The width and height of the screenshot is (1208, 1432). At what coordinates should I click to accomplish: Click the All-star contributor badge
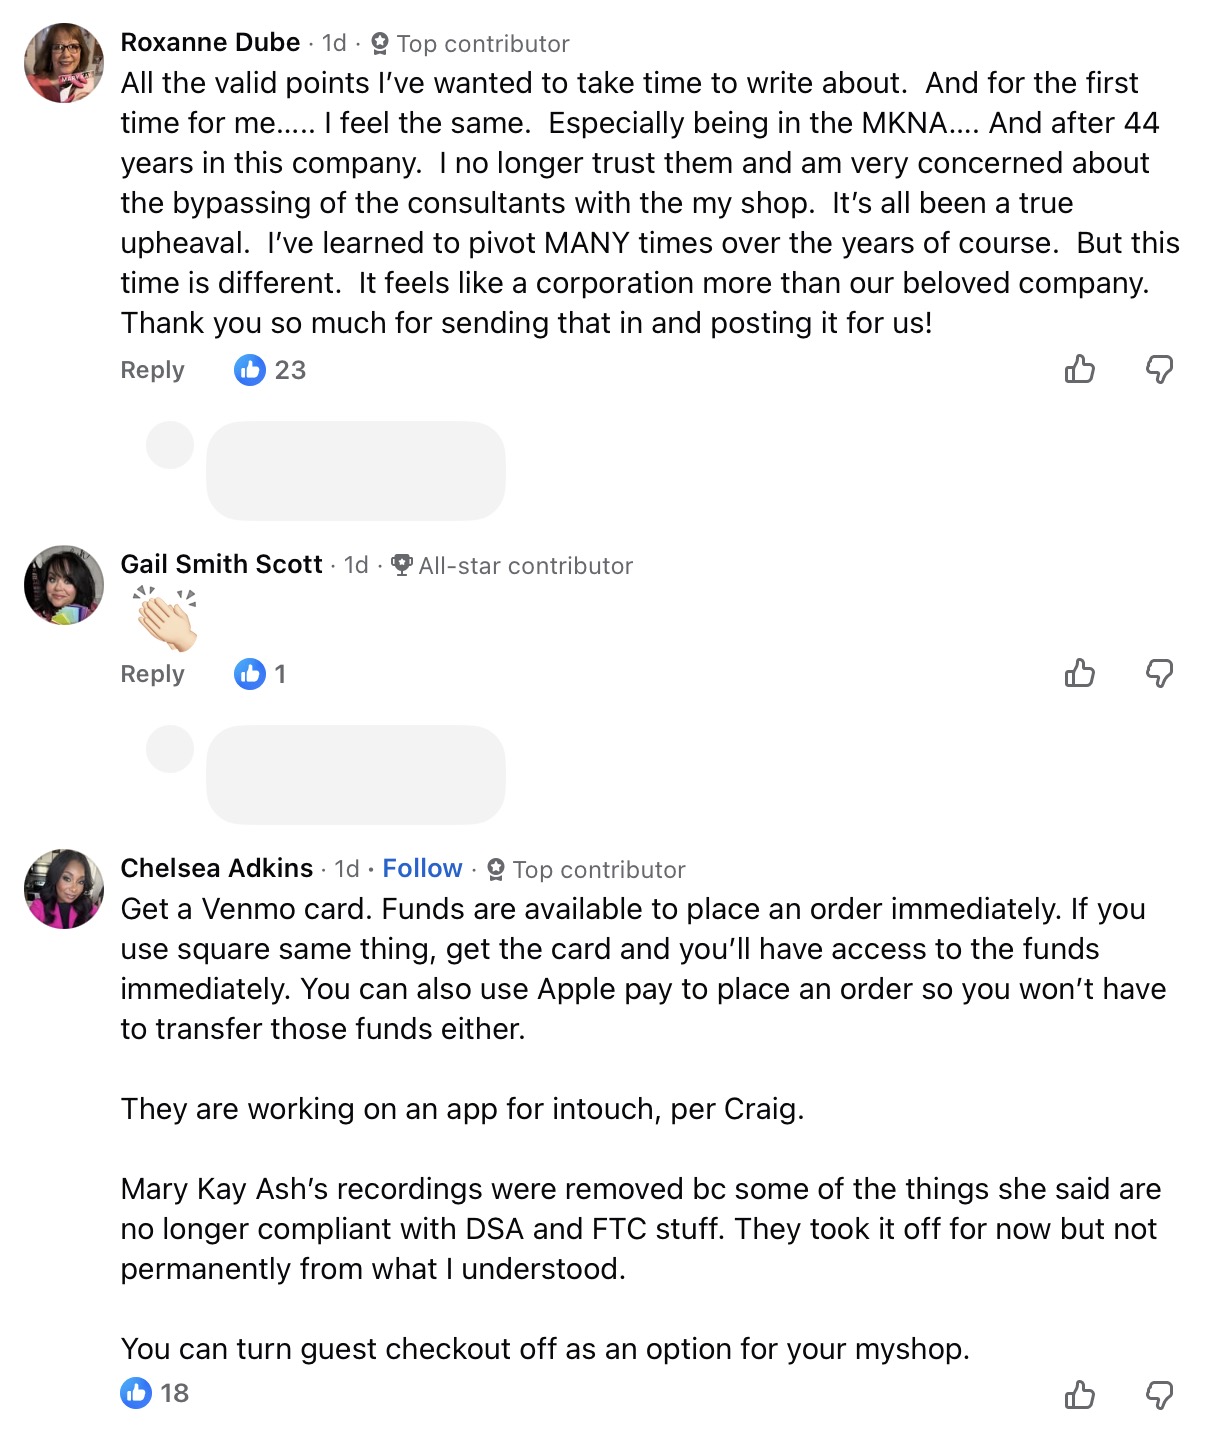tap(512, 566)
